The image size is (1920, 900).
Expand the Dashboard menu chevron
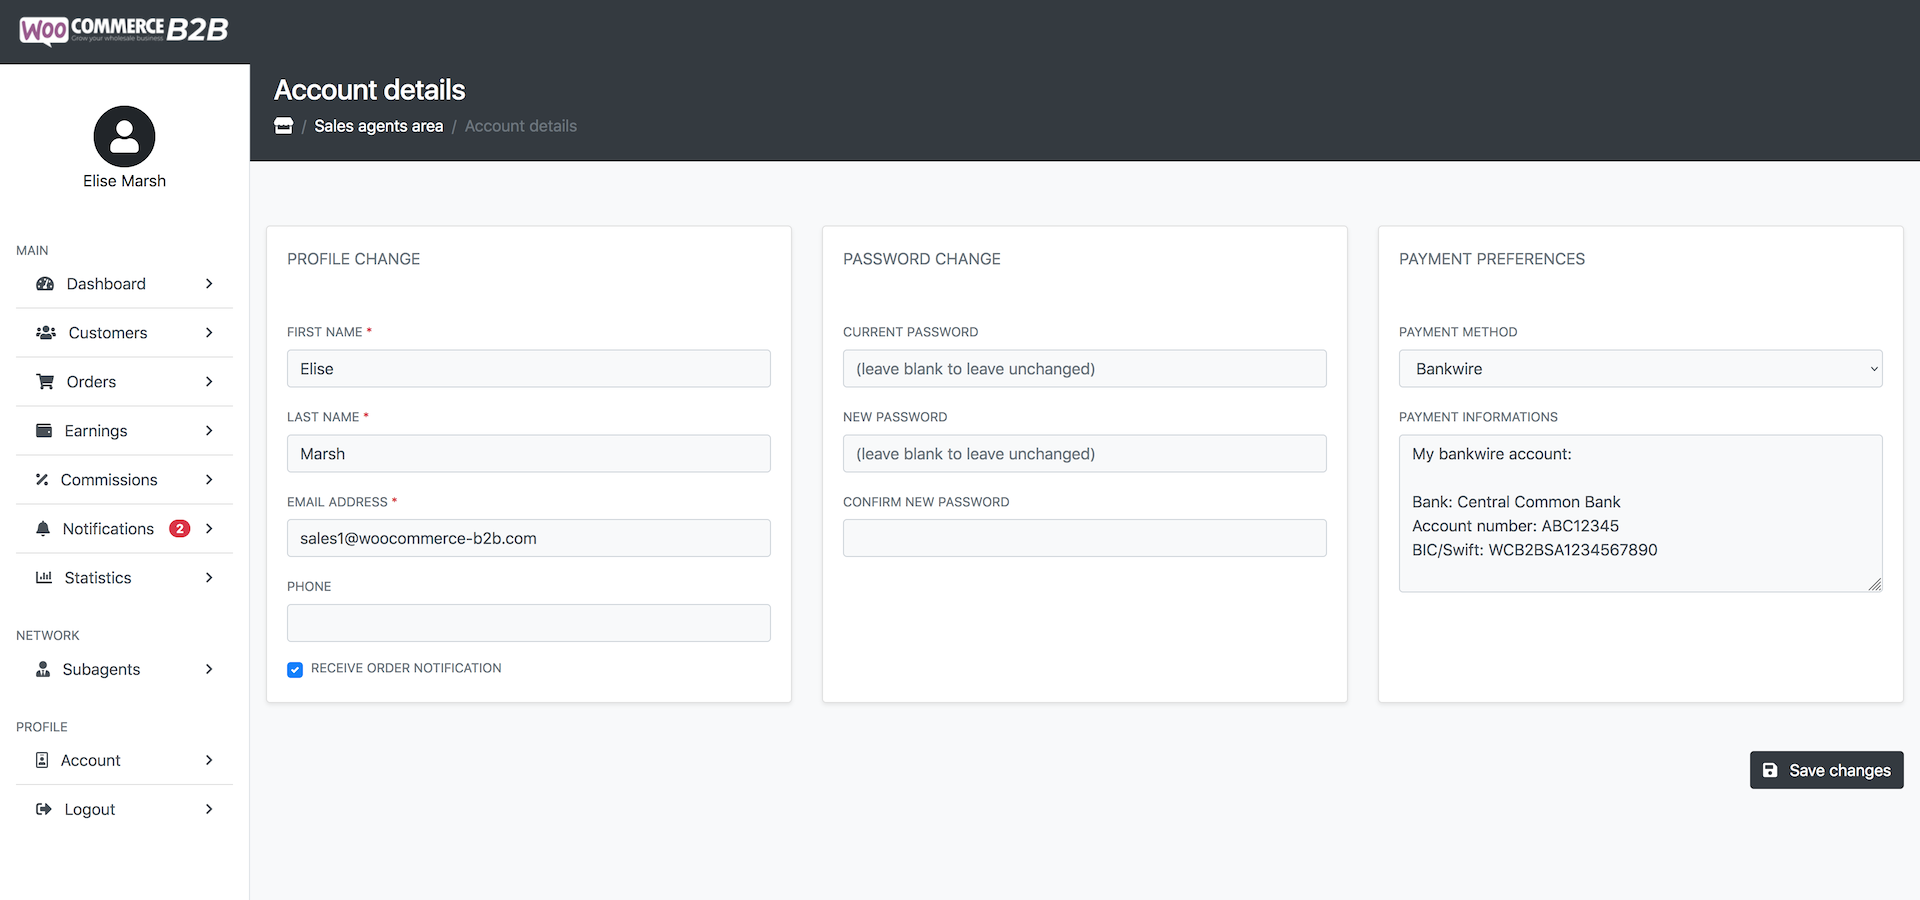(209, 284)
